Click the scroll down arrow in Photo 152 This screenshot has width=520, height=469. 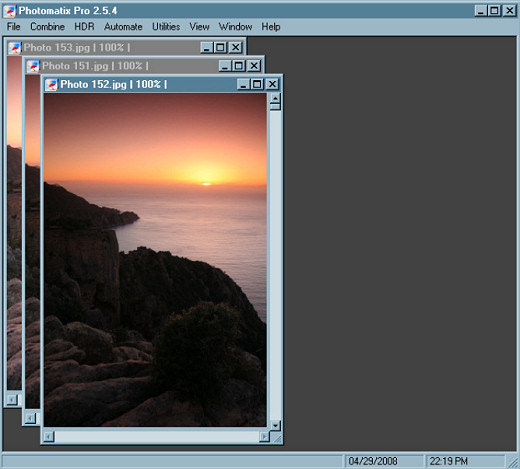275,425
